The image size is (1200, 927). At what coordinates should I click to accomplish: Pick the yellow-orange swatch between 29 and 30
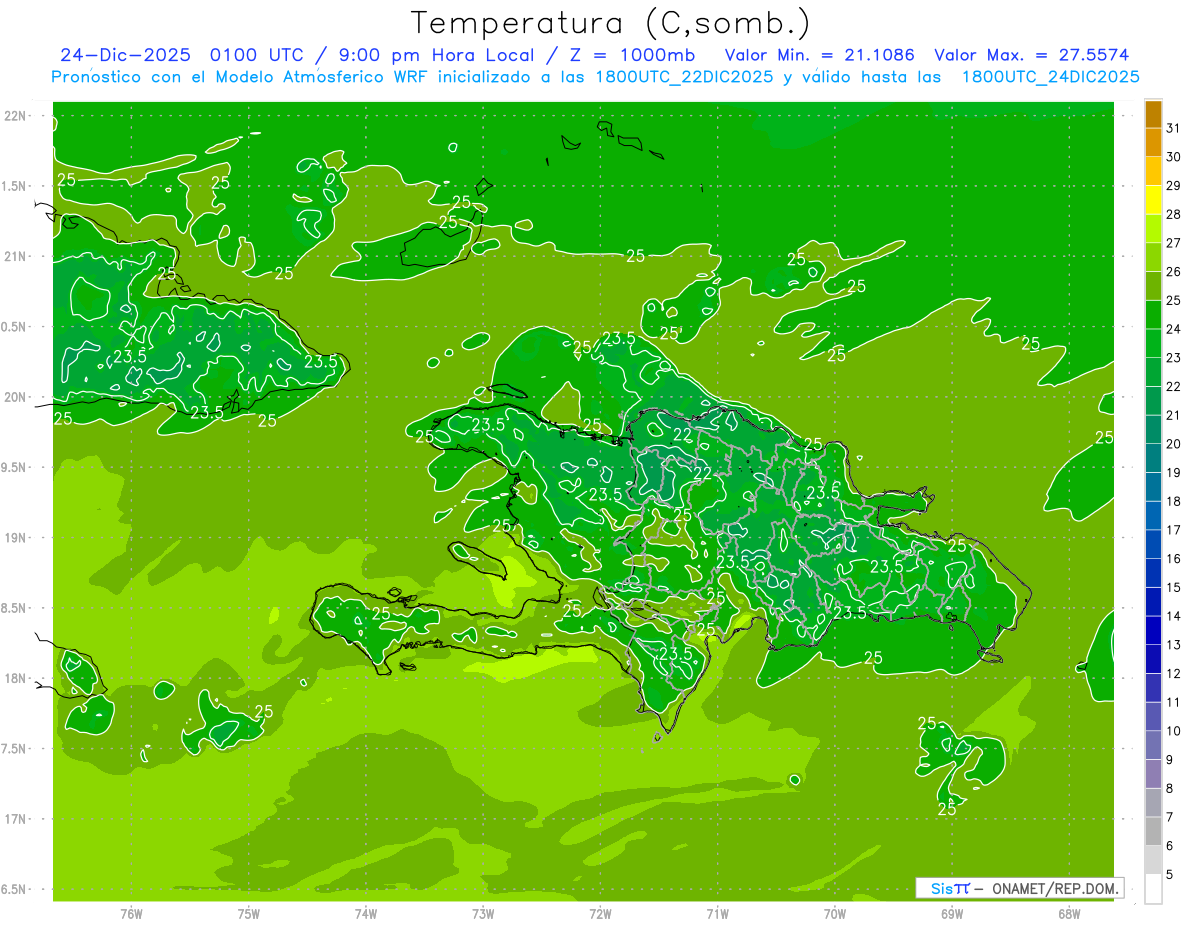tap(1153, 171)
